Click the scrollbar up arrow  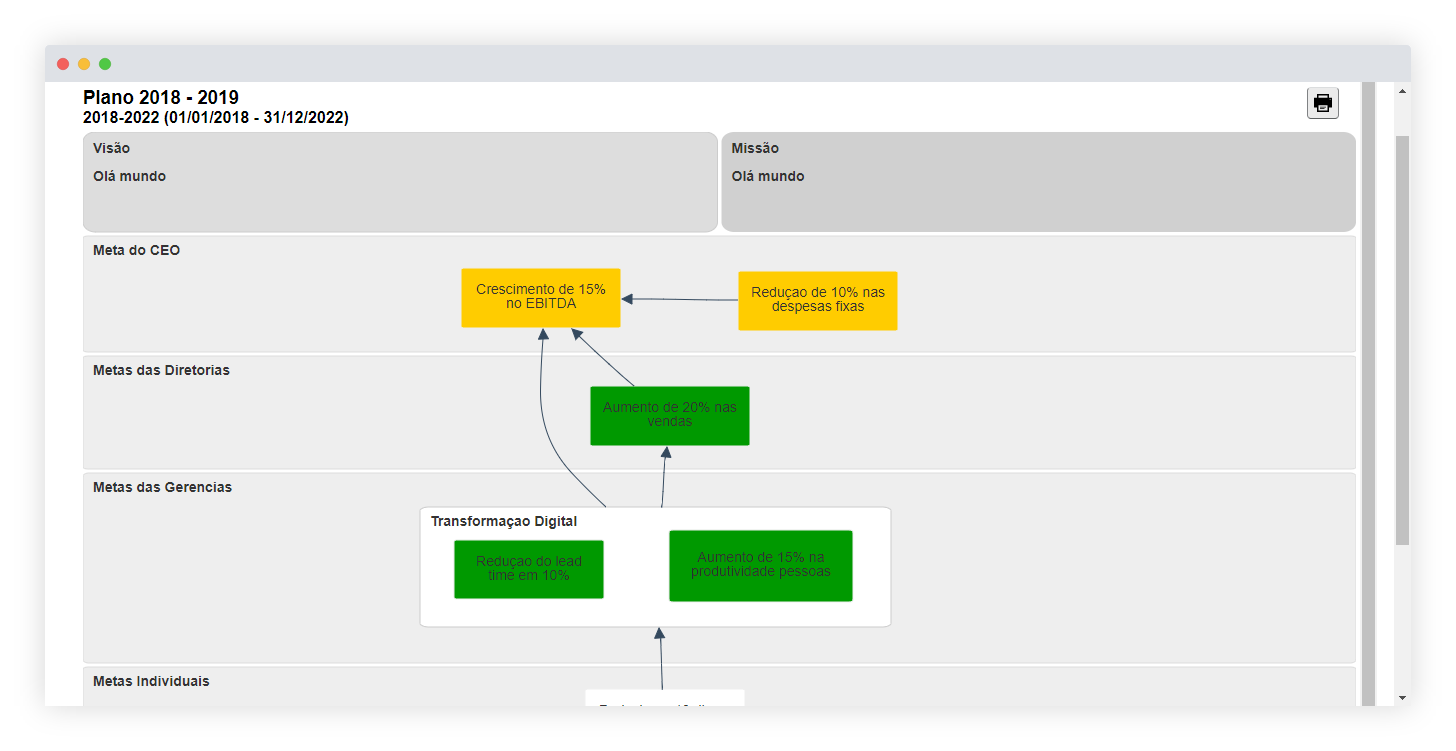tap(1402, 91)
